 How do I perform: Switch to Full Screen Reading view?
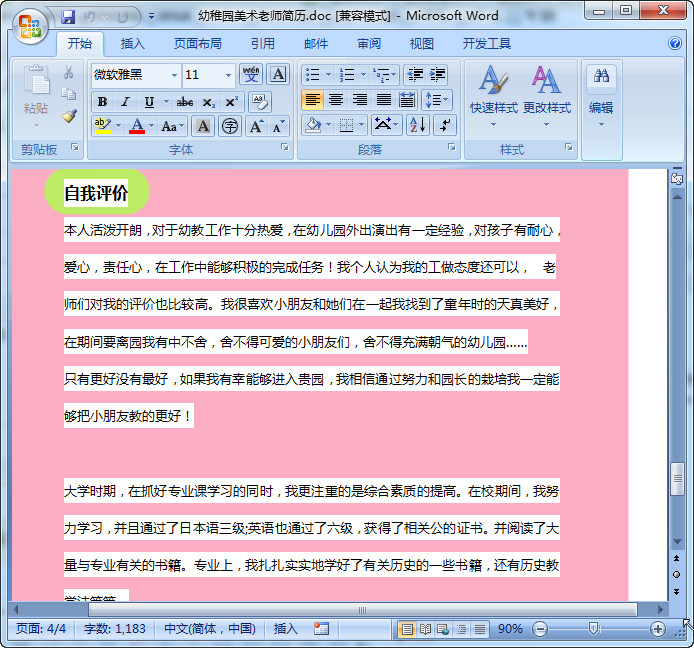(x=425, y=629)
